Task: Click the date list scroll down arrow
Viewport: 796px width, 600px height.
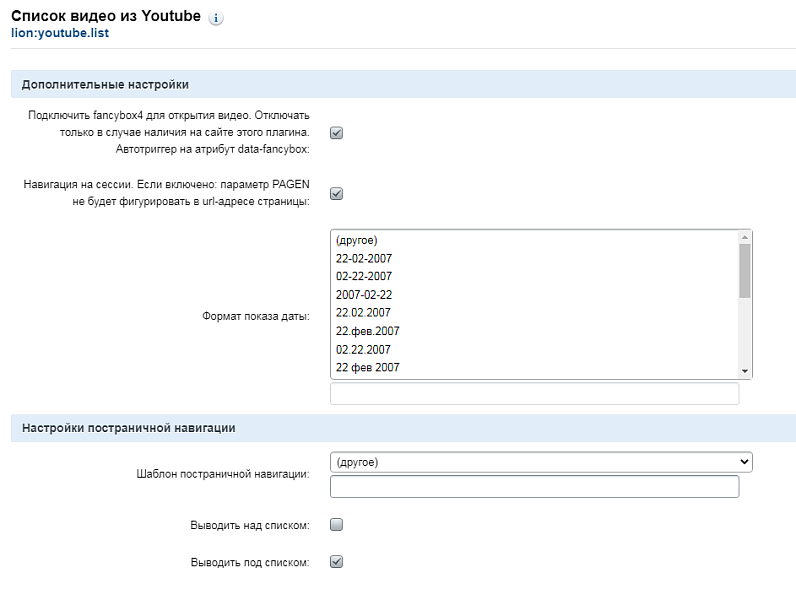Action: pos(744,371)
